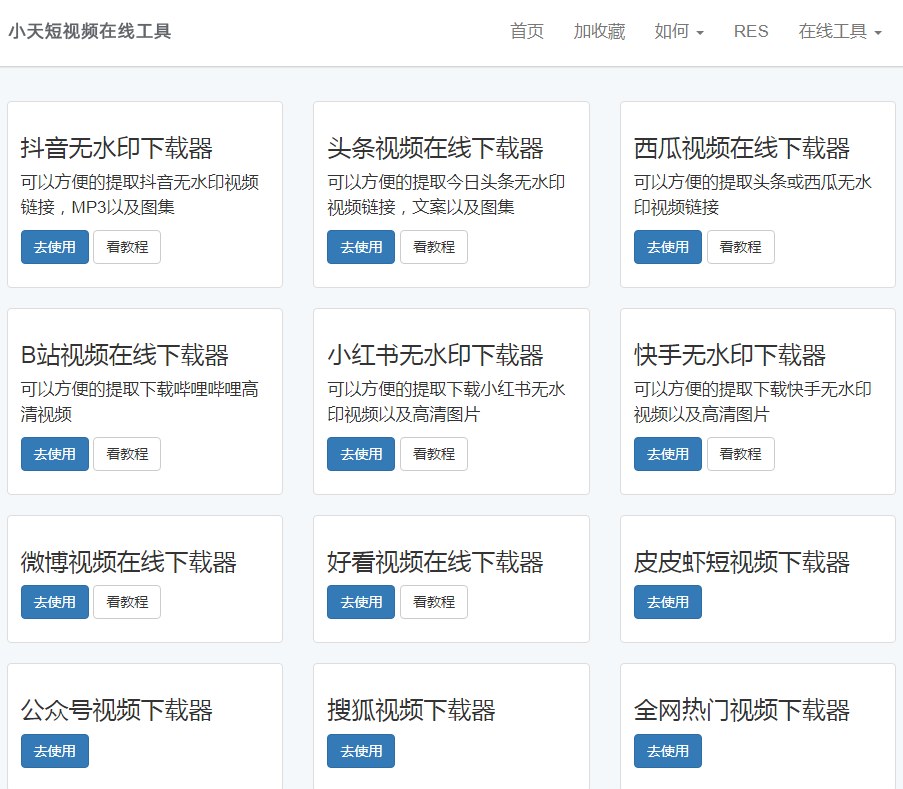The height and width of the screenshot is (789, 903).
Task: Click 去使用 under 公众号视频下载器
Action: click(55, 751)
